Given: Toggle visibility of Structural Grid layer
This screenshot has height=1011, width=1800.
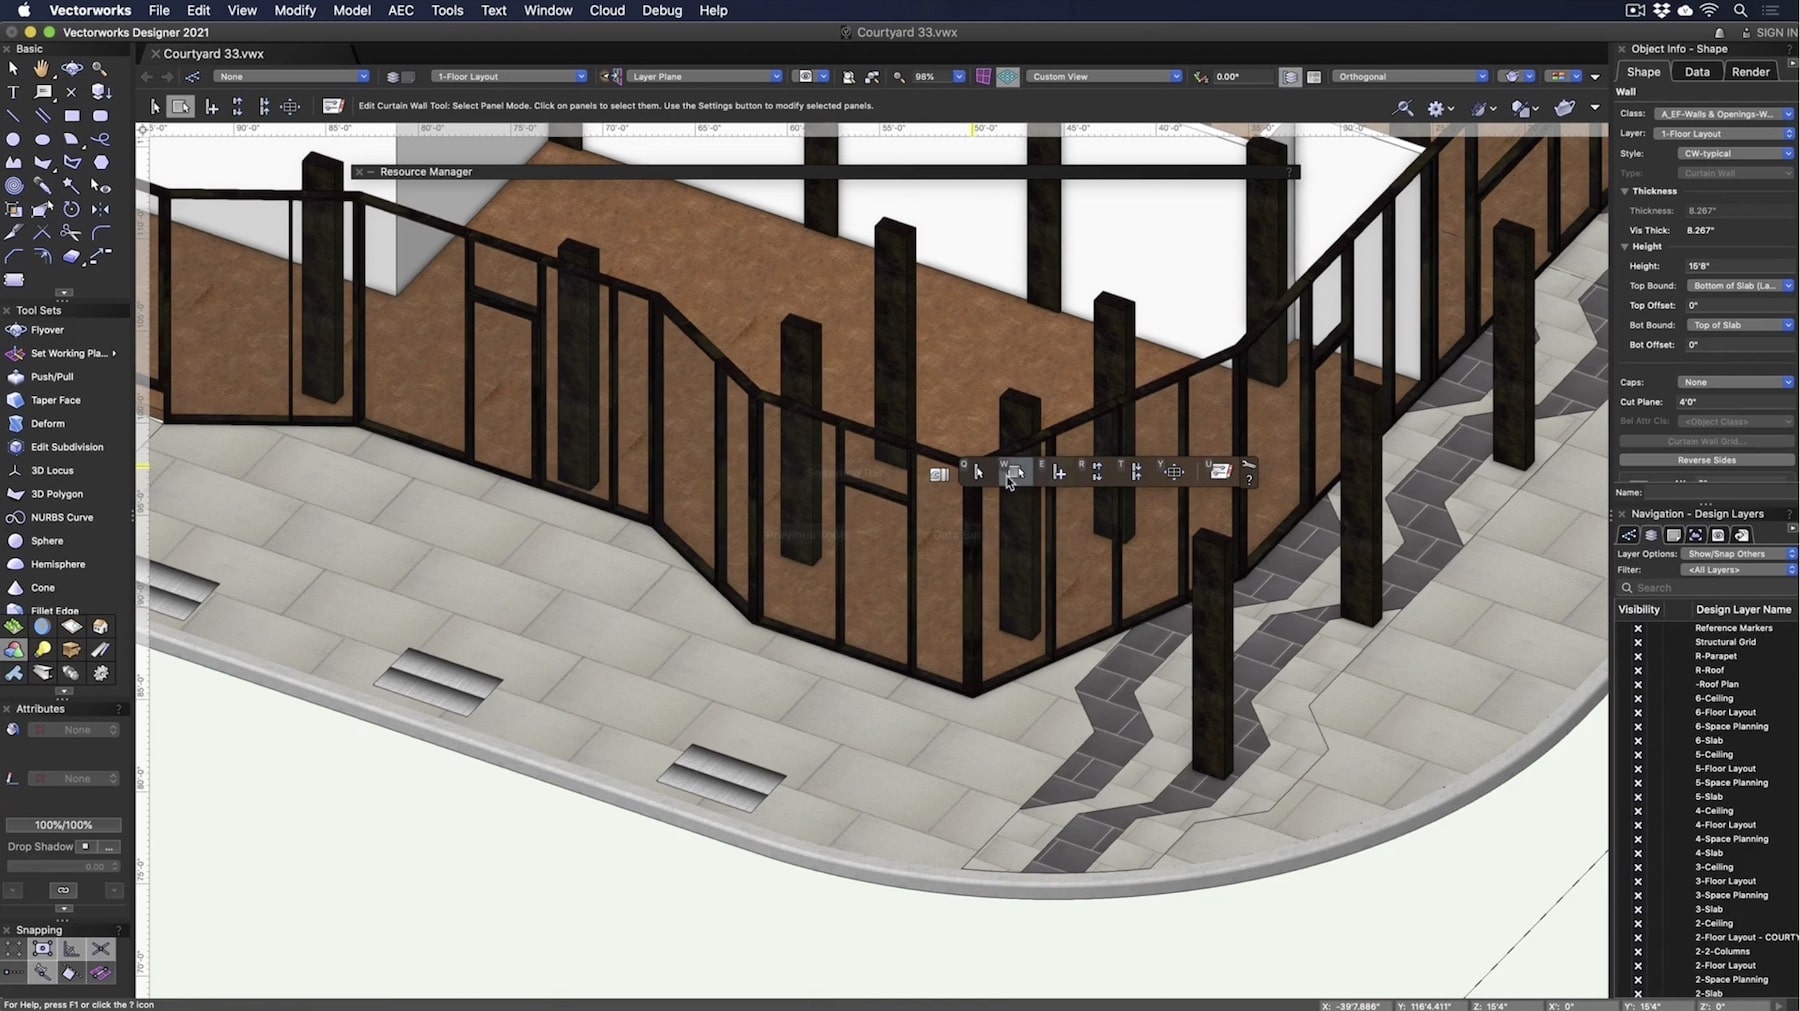Looking at the screenshot, I should [x=1638, y=643].
